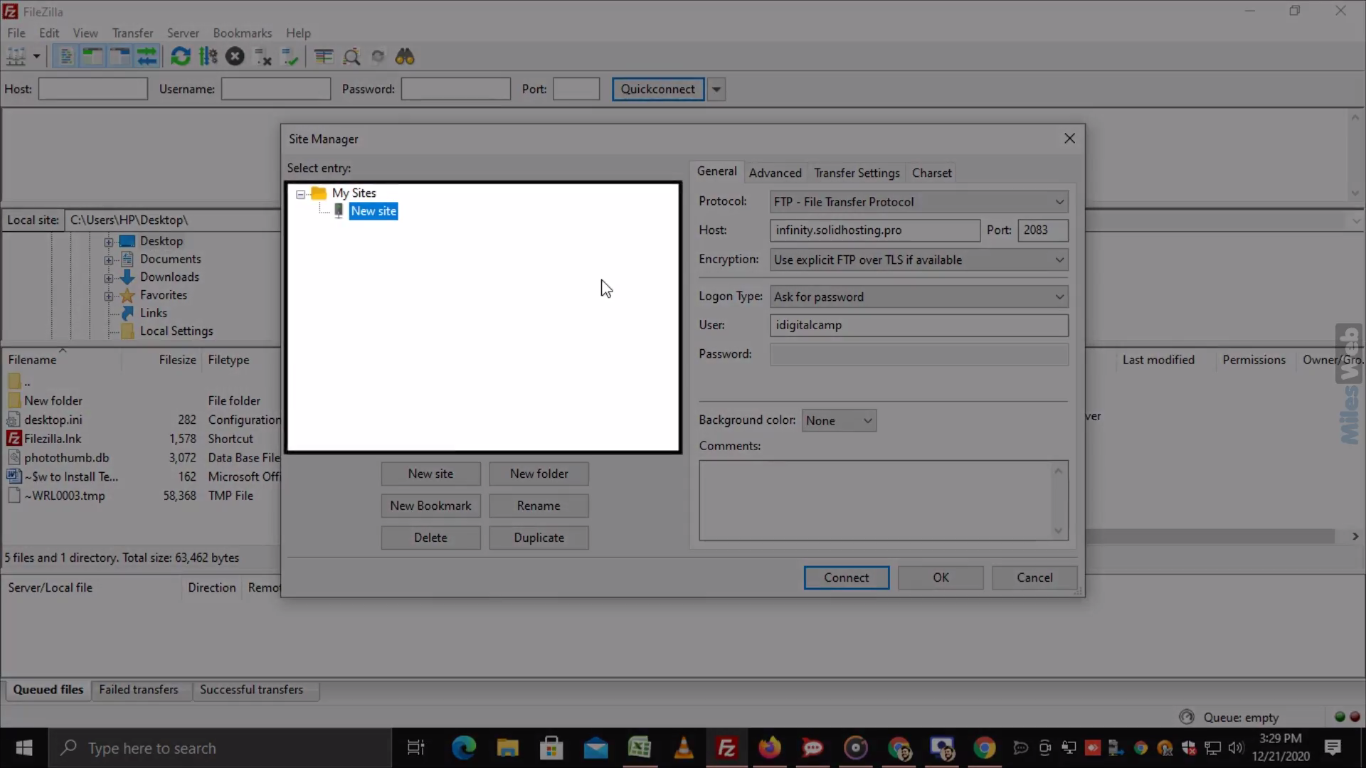Open the Background color dropdown
Viewport: 1366px width, 768px height.
(839, 421)
